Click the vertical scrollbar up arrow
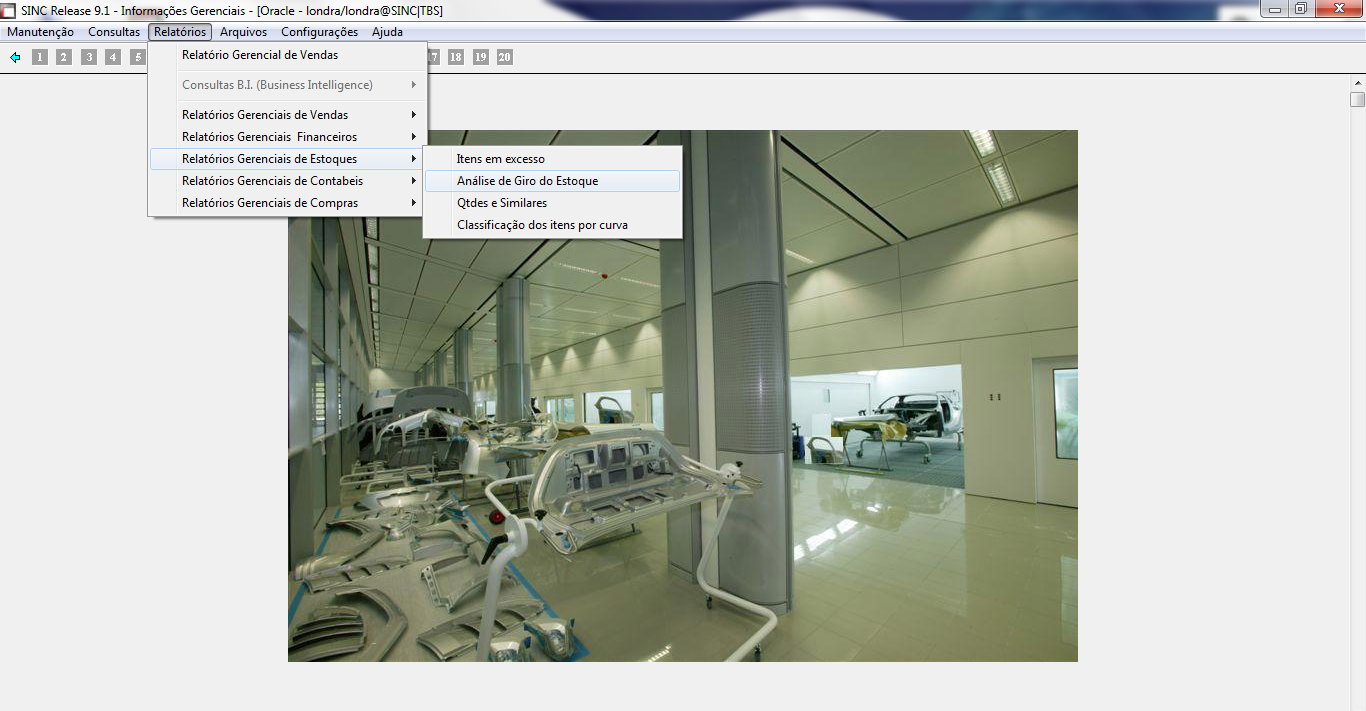The image size is (1366, 711). 1357,83
